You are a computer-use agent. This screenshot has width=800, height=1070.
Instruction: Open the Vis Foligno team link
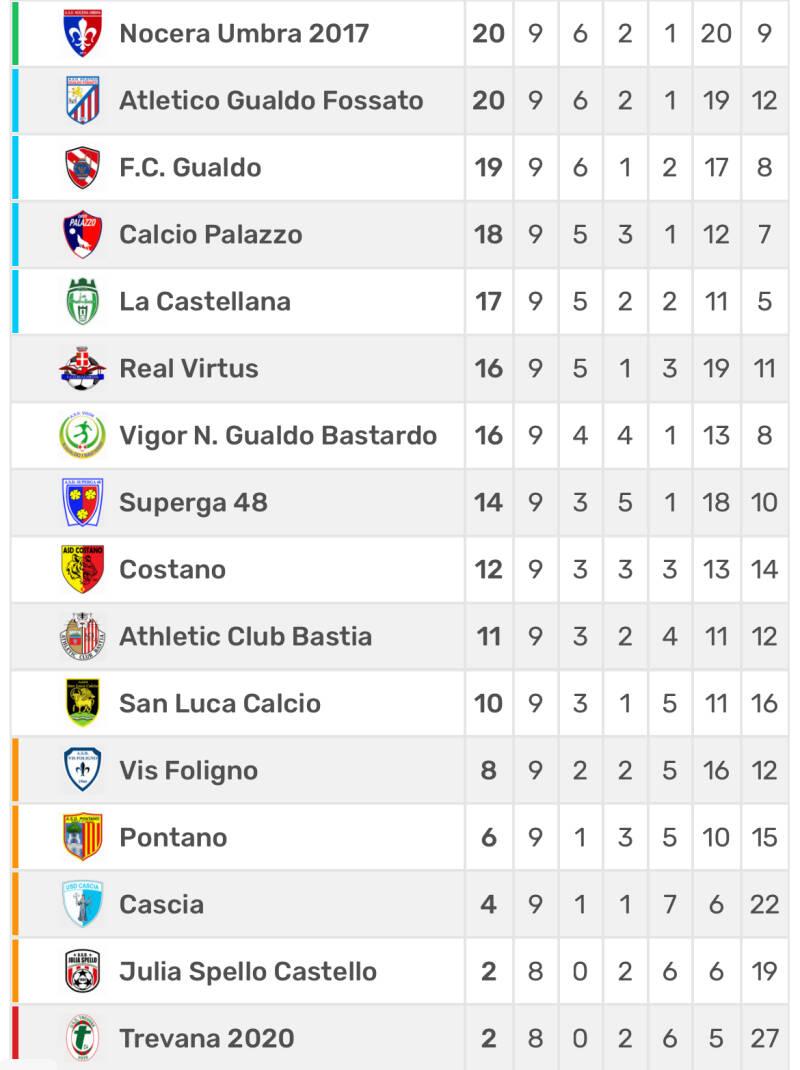(188, 770)
